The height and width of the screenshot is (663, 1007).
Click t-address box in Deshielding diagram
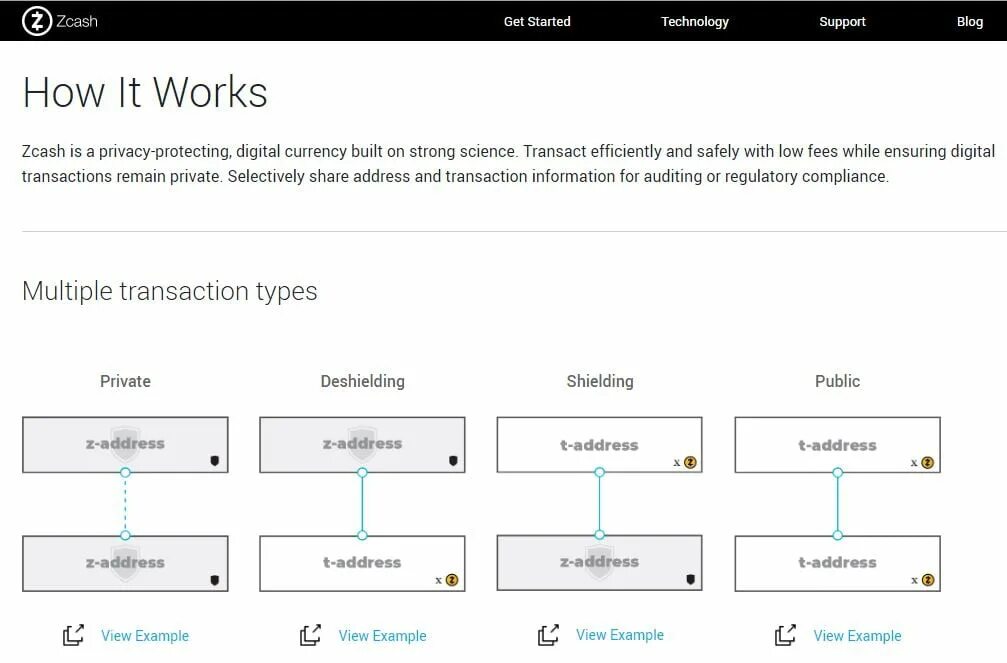click(x=362, y=563)
